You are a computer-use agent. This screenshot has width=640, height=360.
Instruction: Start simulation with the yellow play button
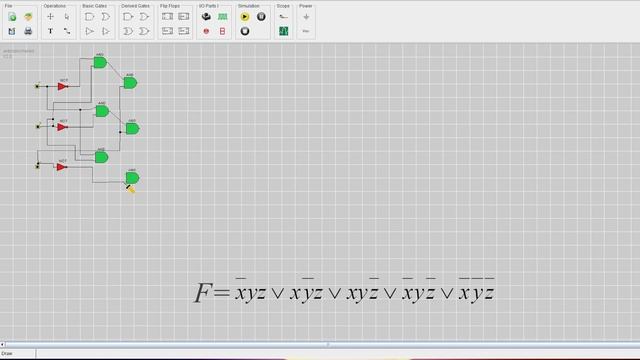(x=245, y=17)
